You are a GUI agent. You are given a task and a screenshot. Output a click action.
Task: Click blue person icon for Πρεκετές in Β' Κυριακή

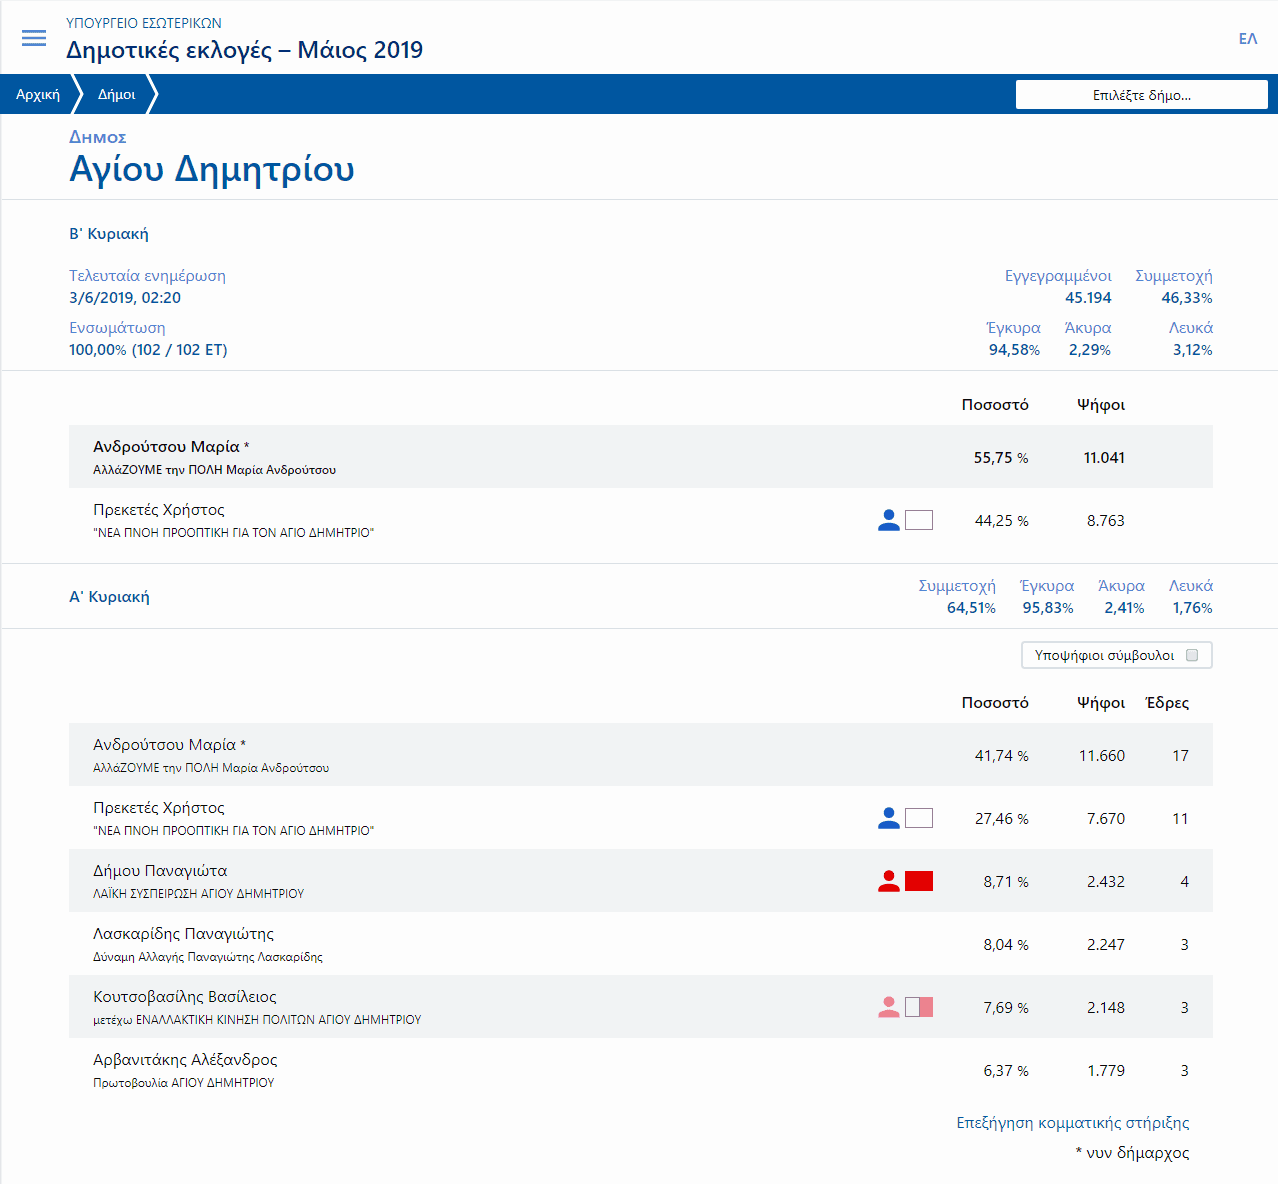click(888, 520)
